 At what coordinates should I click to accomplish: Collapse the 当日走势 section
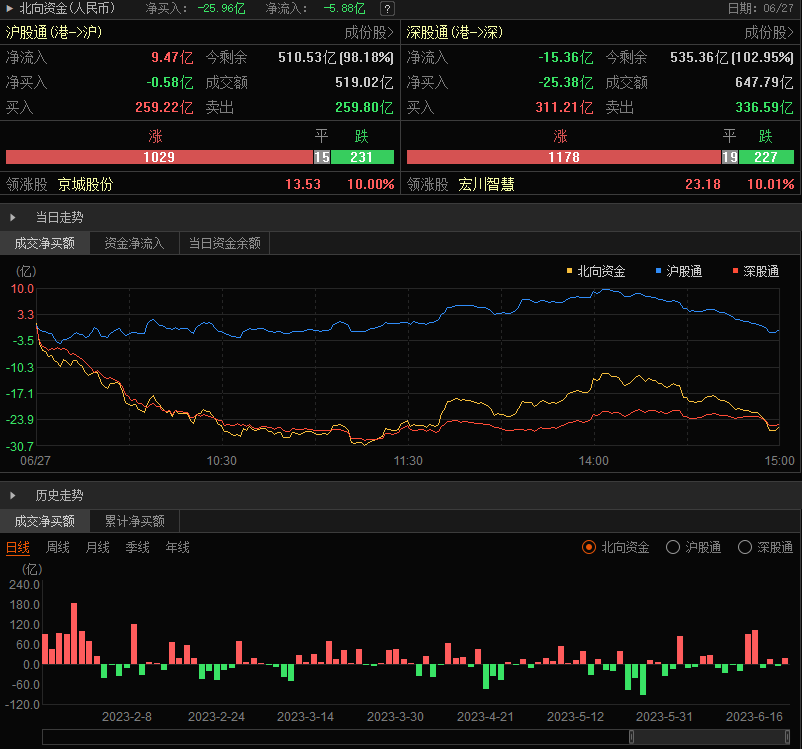[13, 216]
